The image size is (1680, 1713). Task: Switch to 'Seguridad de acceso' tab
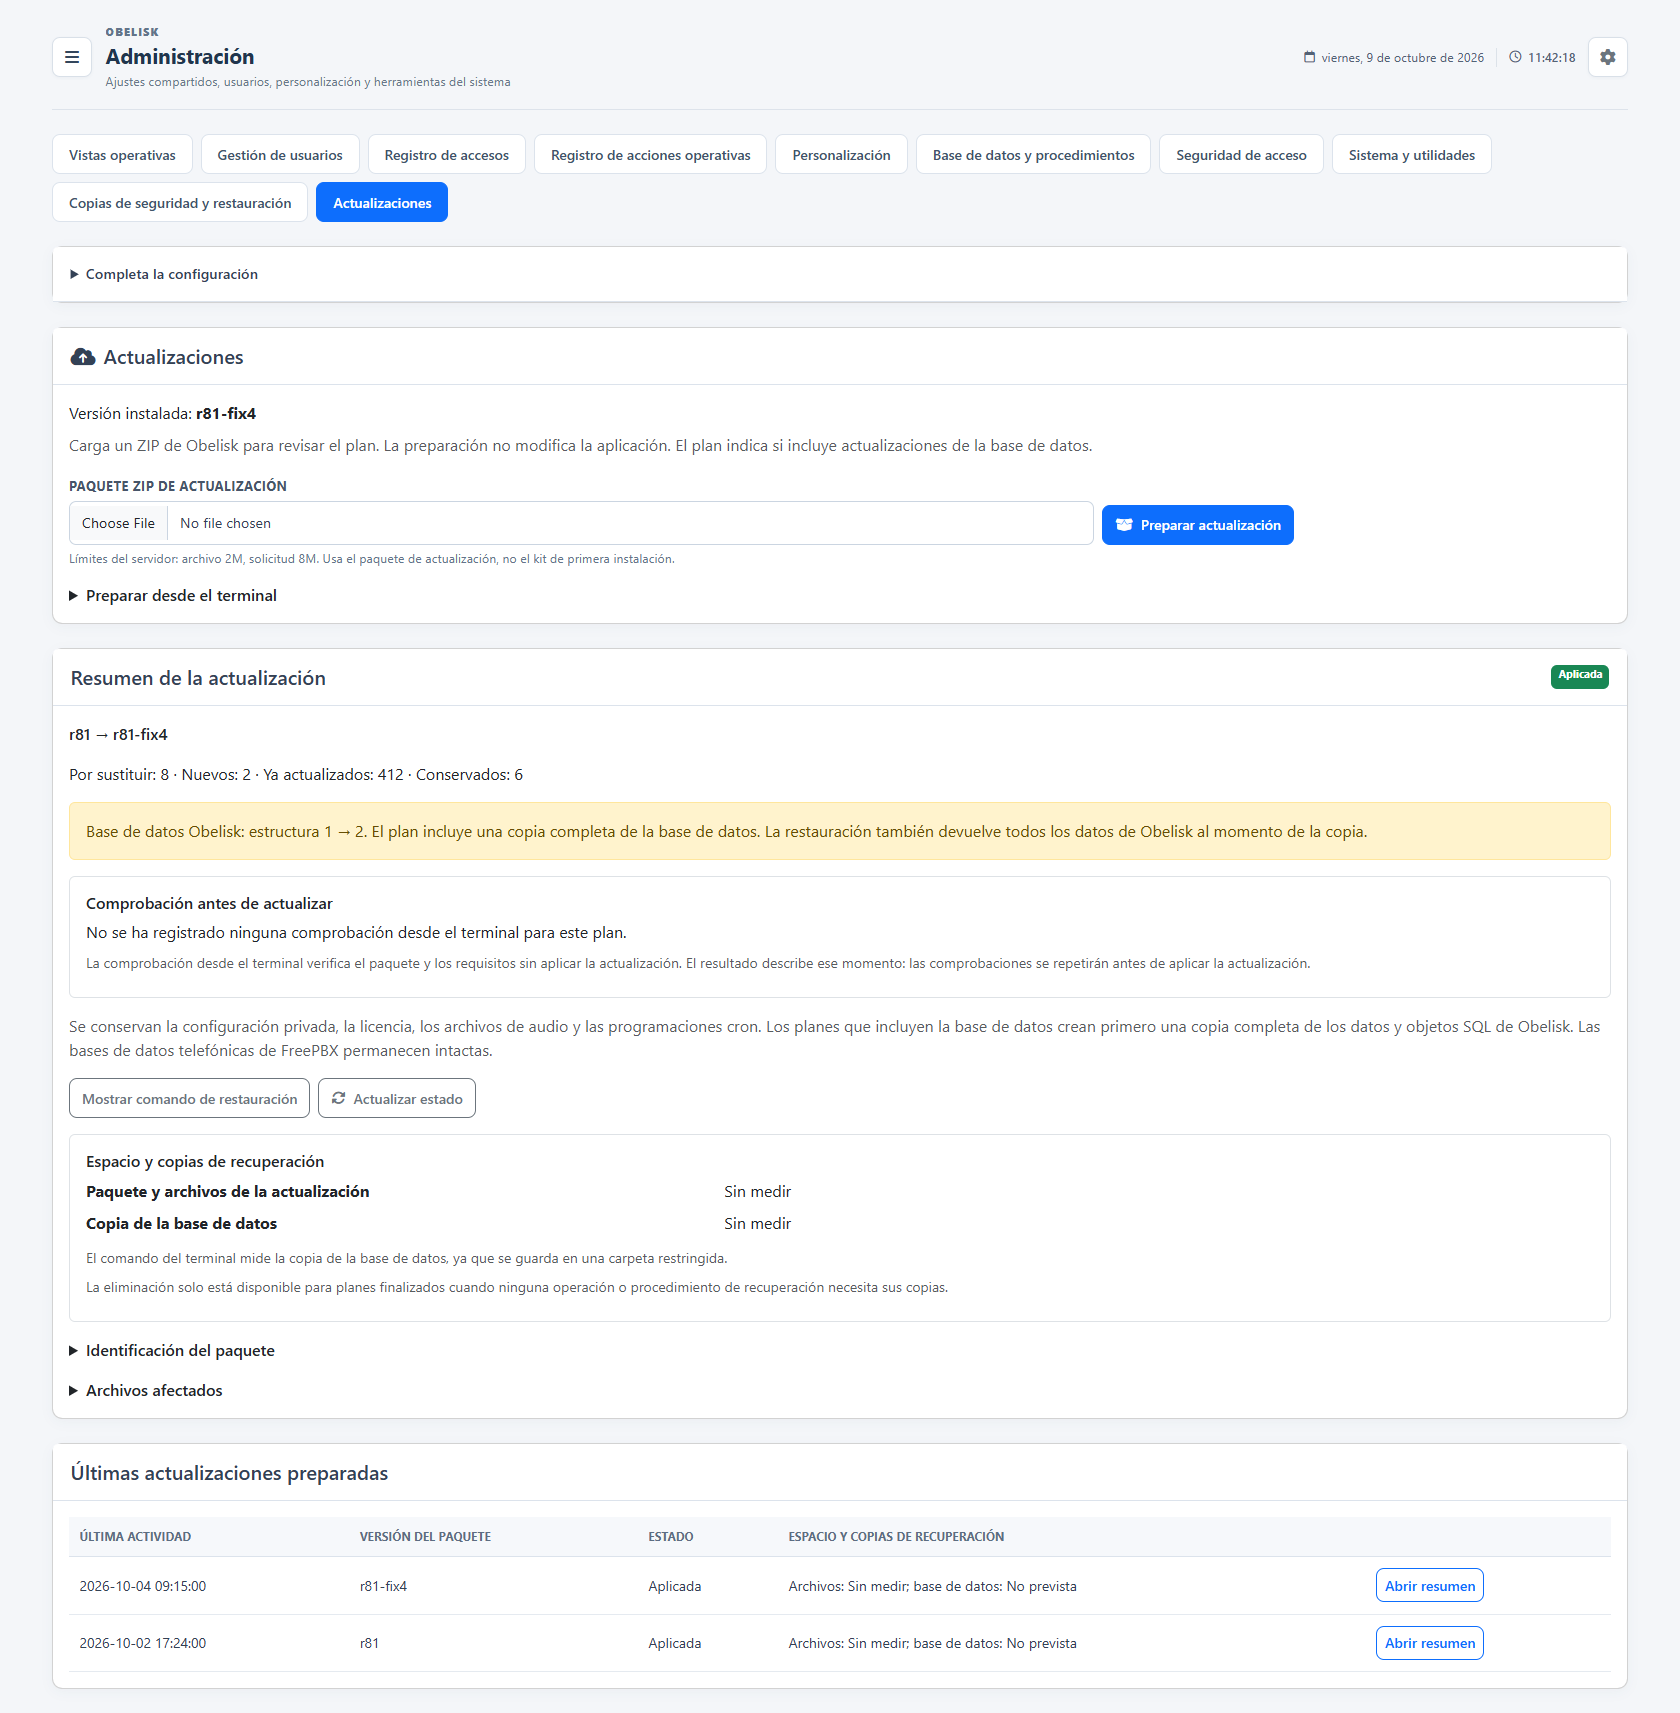[x=1241, y=155]
